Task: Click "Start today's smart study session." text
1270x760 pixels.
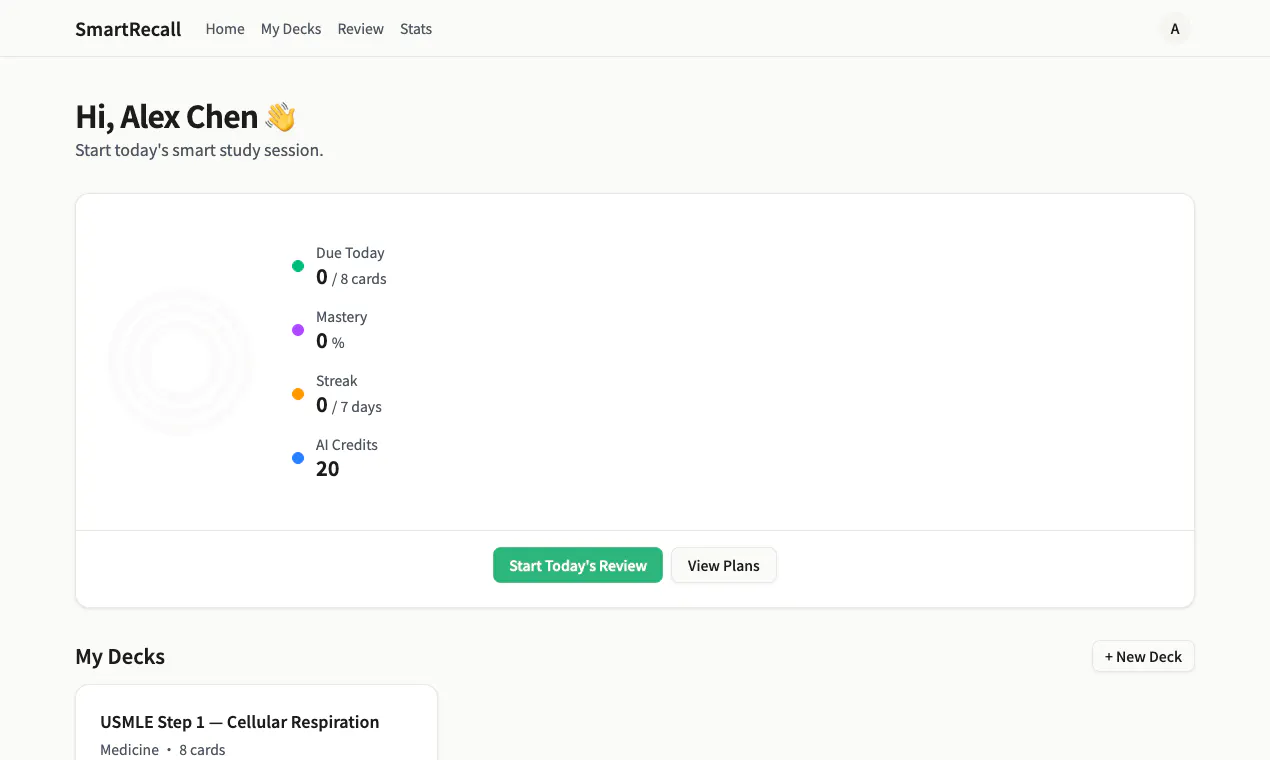Action: pos(199,151)
